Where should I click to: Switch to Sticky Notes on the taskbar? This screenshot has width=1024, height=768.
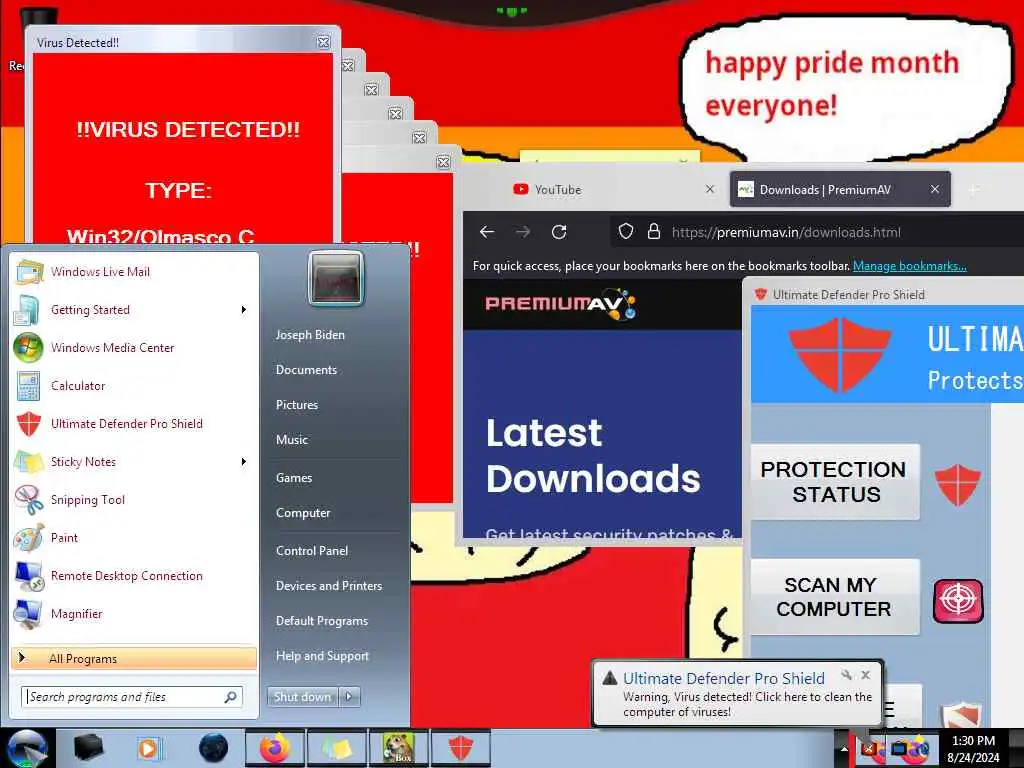[x=336, y=748]
